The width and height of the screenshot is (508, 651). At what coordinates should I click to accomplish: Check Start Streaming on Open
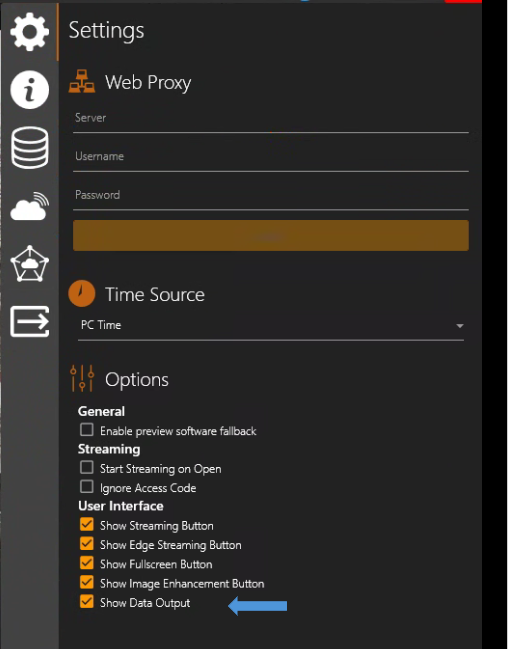(87, 467)
